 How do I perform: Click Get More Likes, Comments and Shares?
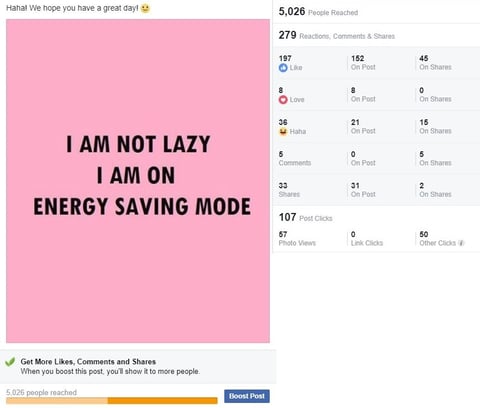pyautogui.click(x=88, y=362)
